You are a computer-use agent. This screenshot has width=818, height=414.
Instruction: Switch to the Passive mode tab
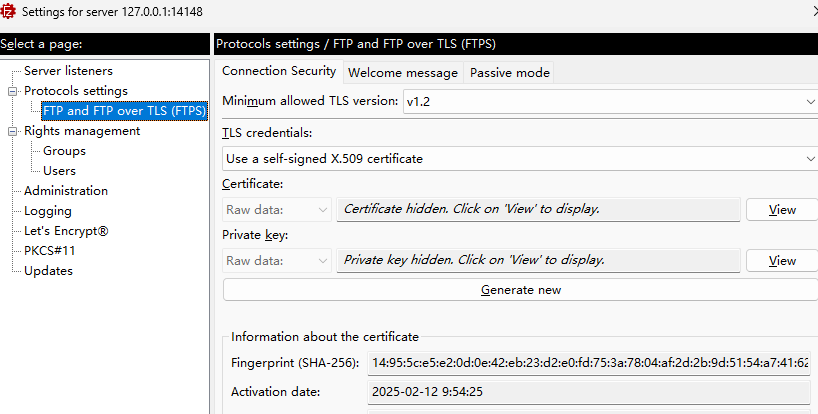pyautogui.click(x=509, y=72)
